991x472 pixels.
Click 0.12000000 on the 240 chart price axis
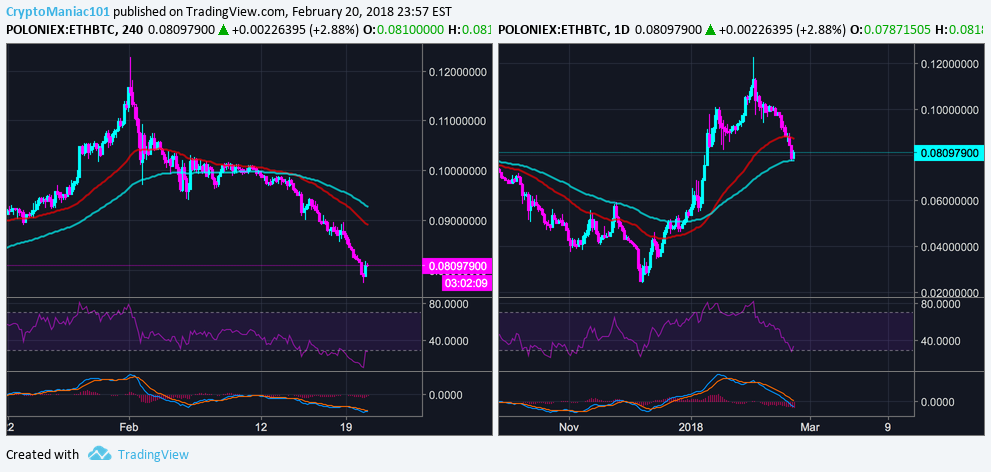click(x=458, y=72)
